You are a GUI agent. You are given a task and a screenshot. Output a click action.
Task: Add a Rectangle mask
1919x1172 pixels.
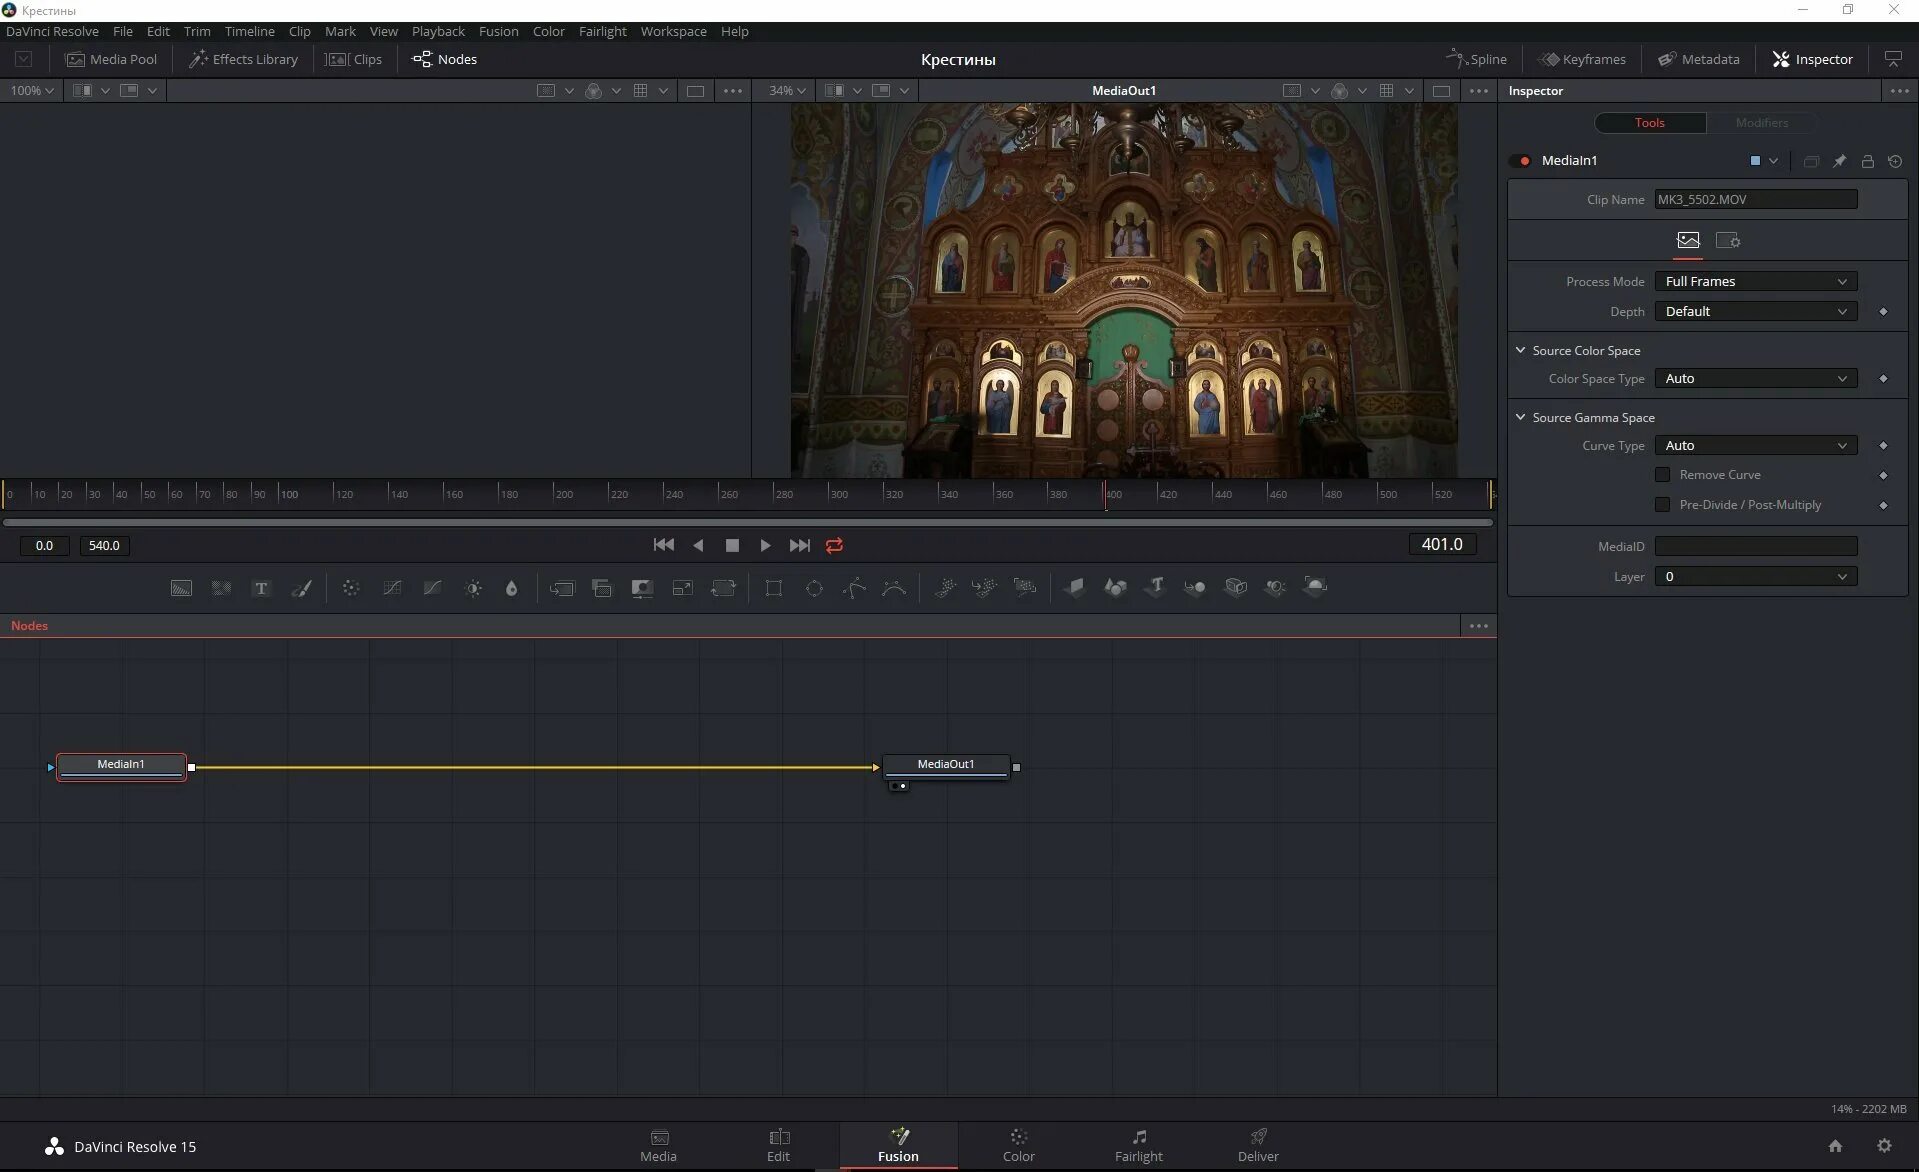click(x=774, y=588)
